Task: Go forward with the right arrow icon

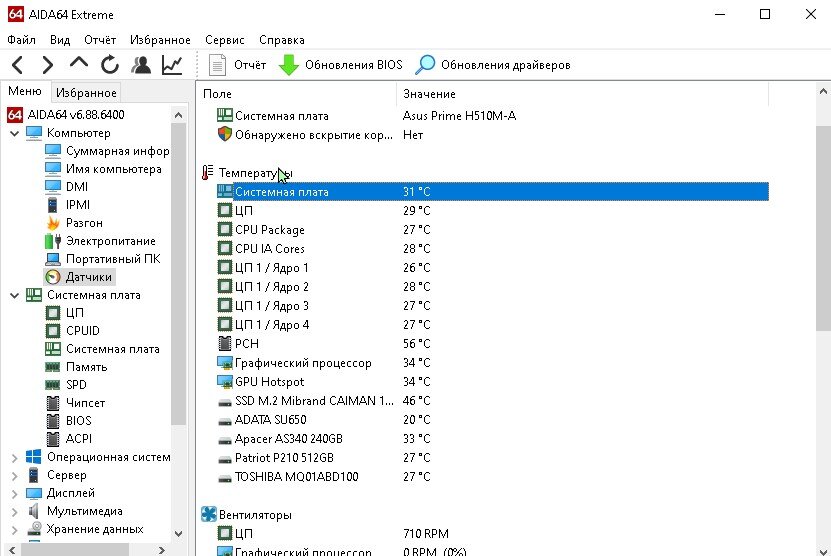Action: [x=47, y=65]
